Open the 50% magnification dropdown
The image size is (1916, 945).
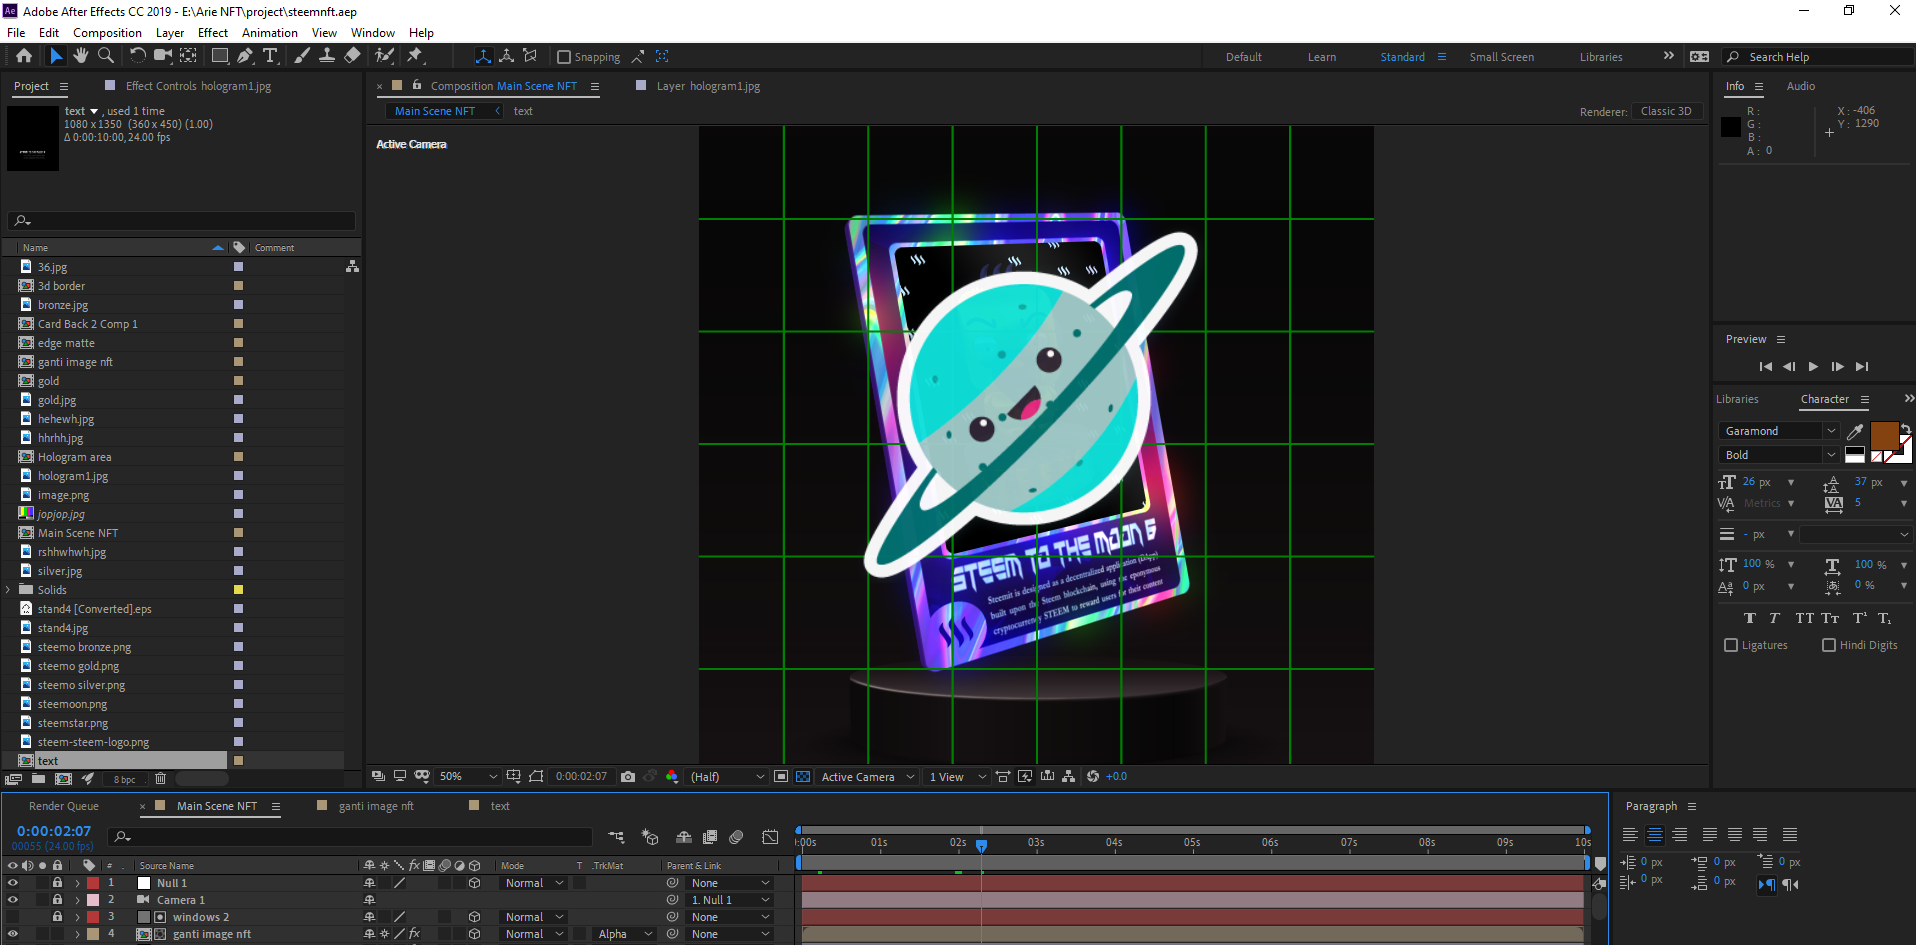[x=468, y=777]
